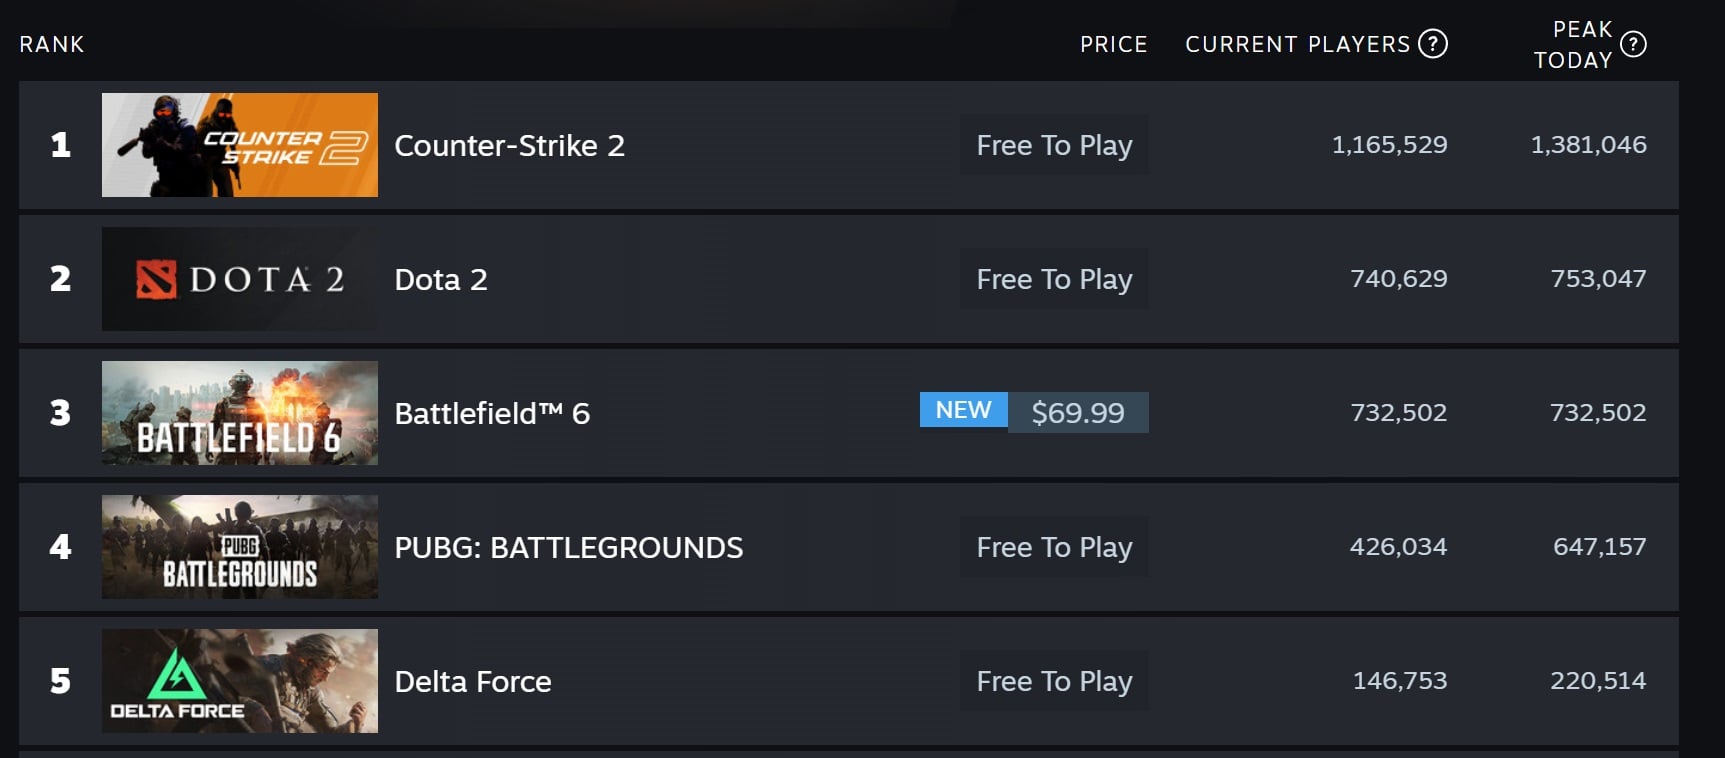Image resolution: width=1725 pixels, height=758 pixels.
Task: Click Free To Play next to Dota 2
Action: point(1054,279)
